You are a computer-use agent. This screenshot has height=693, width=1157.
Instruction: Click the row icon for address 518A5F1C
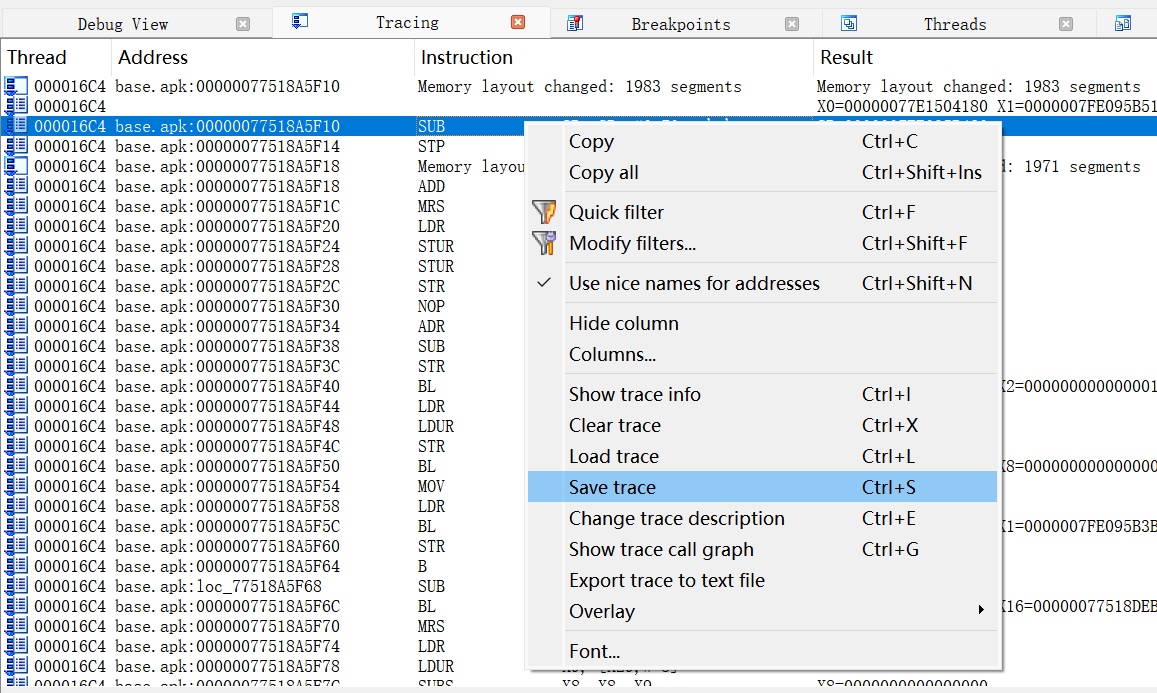pyautogui.click(x=16, y=206)
